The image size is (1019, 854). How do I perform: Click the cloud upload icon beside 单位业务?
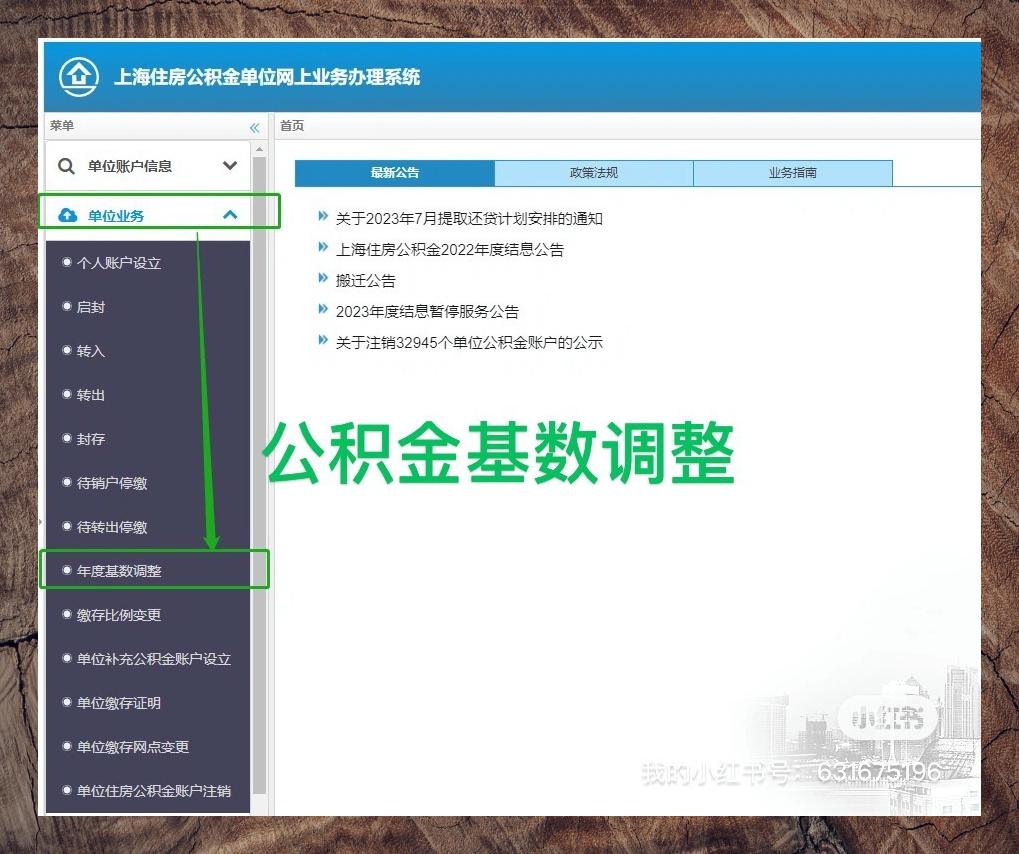[x=67, y=215]
